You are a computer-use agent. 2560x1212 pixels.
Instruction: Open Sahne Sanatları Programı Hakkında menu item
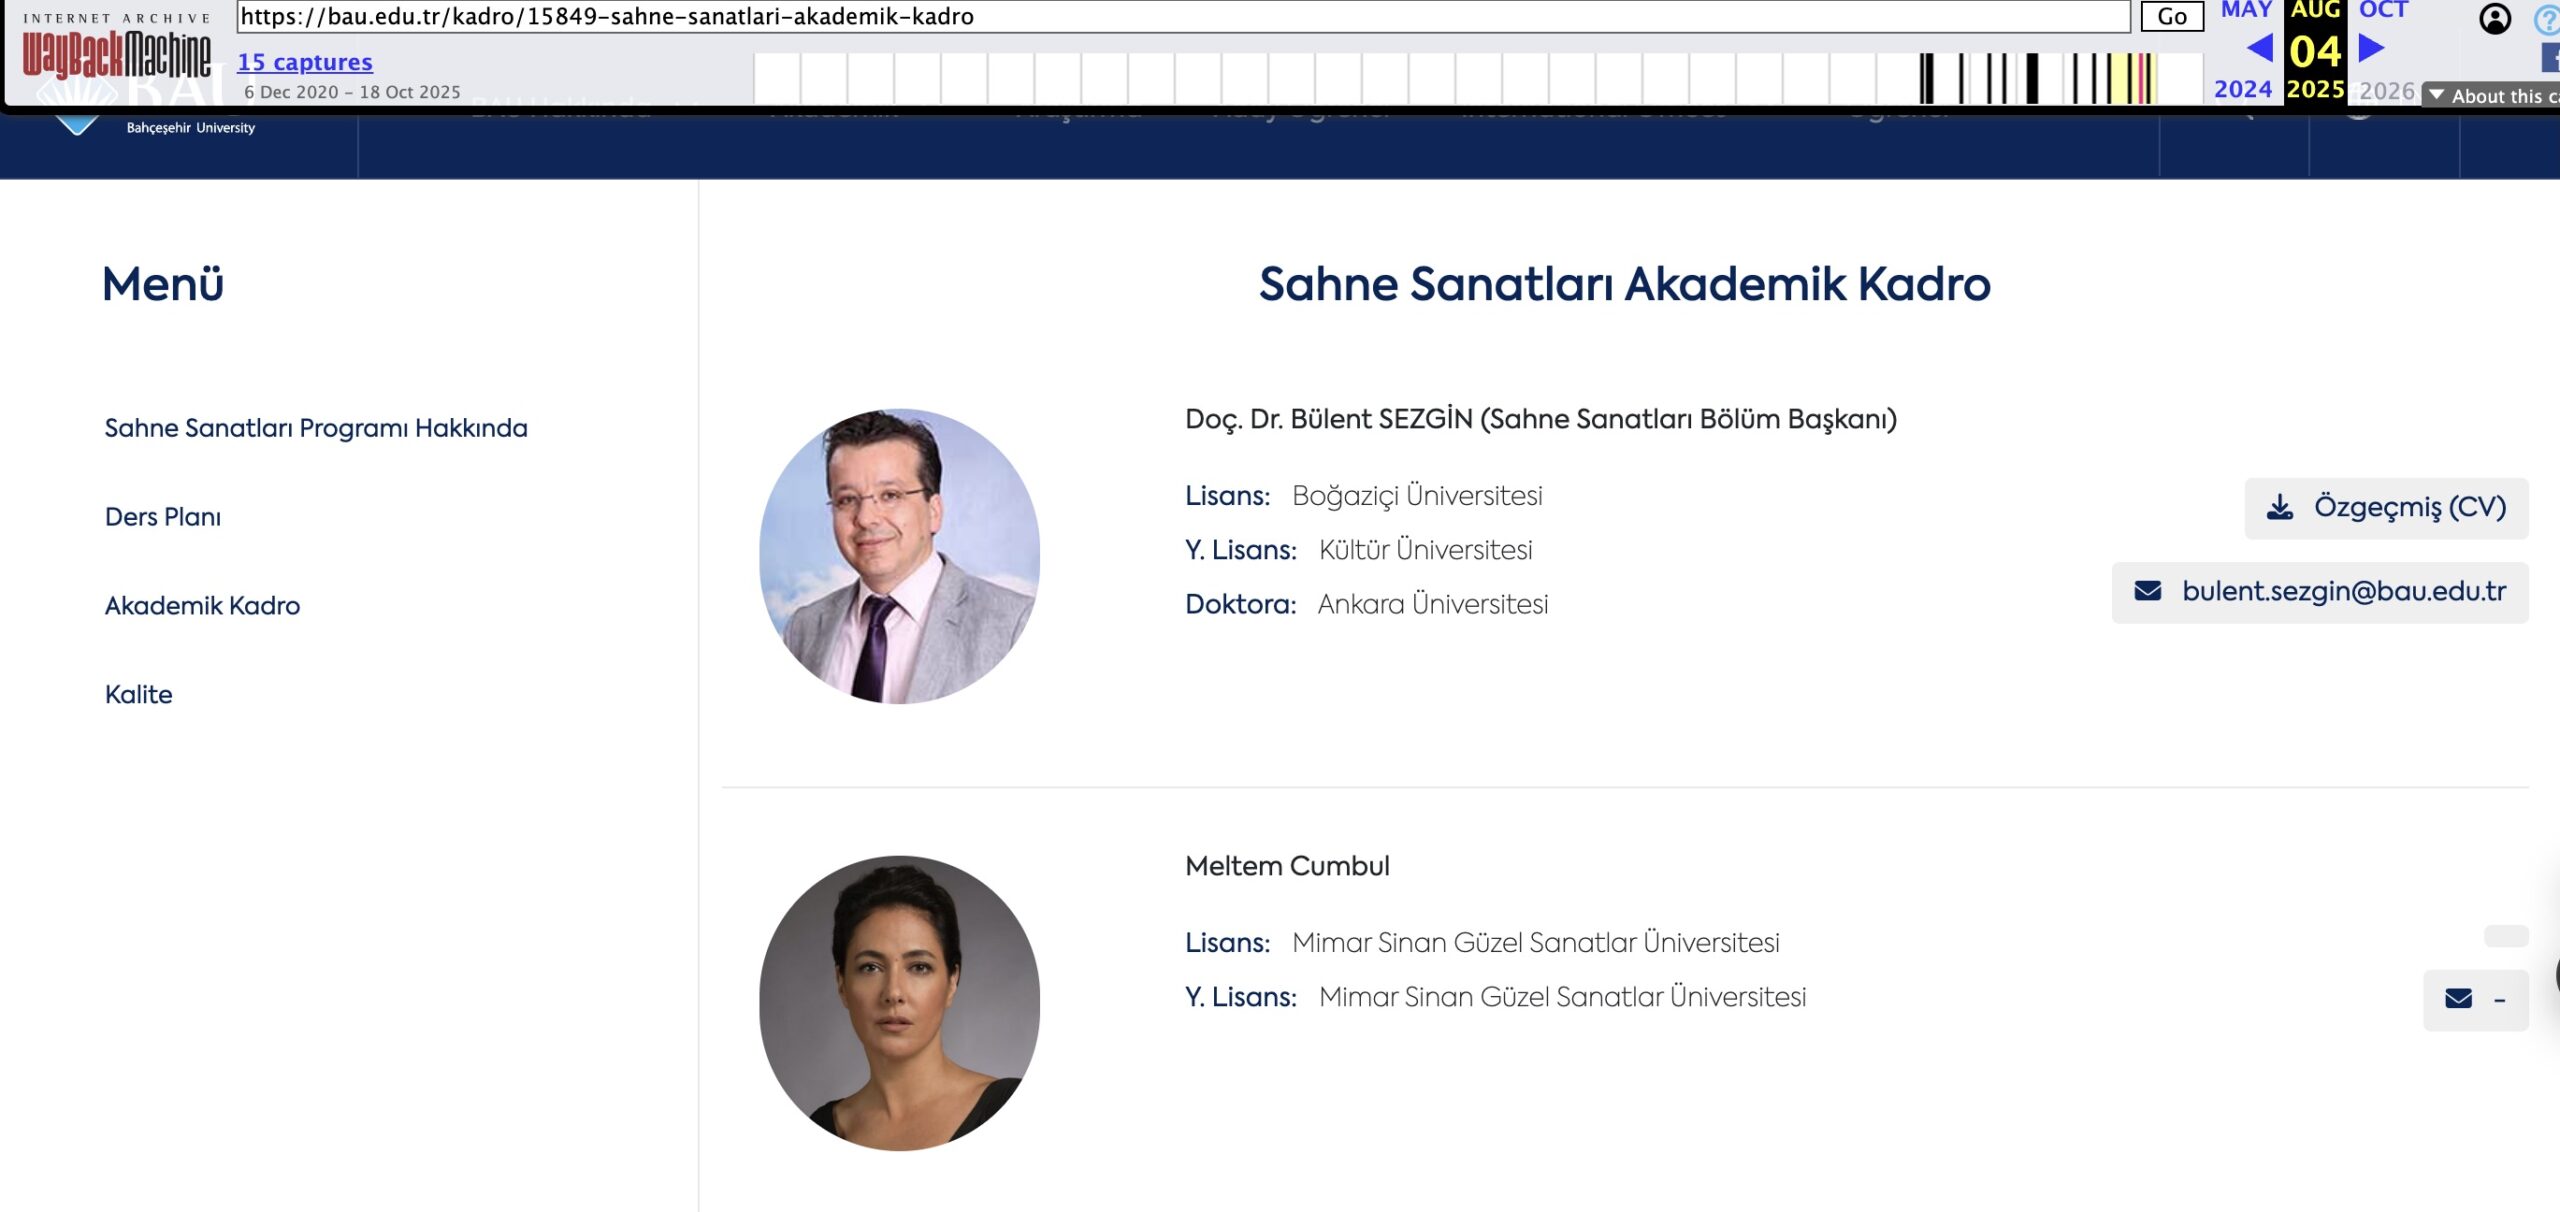(x=316, y=428)
